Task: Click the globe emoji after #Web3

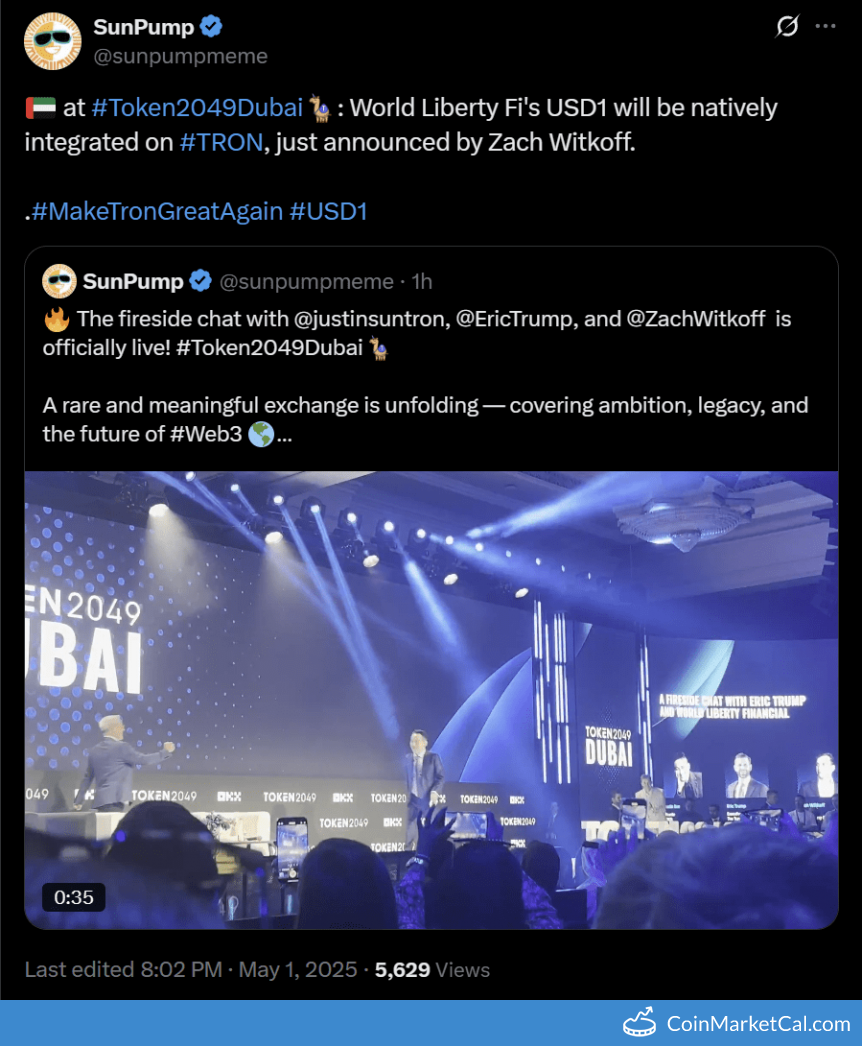Action: click(x=261, y=435)
